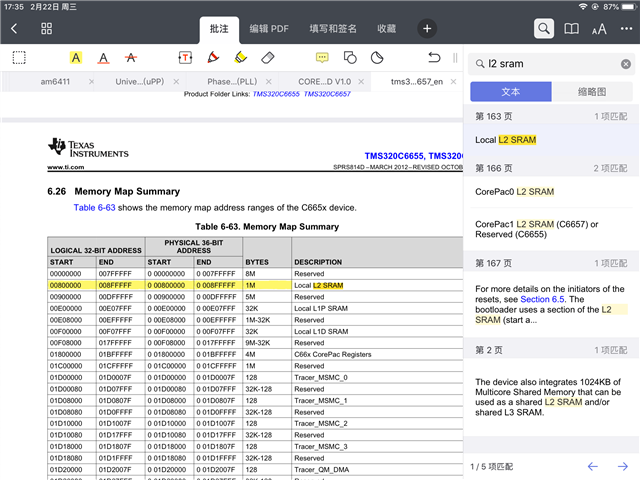Open the reading mode book icon
The height and width of the screenshot is (480, 640).
(x=572, y=29)
